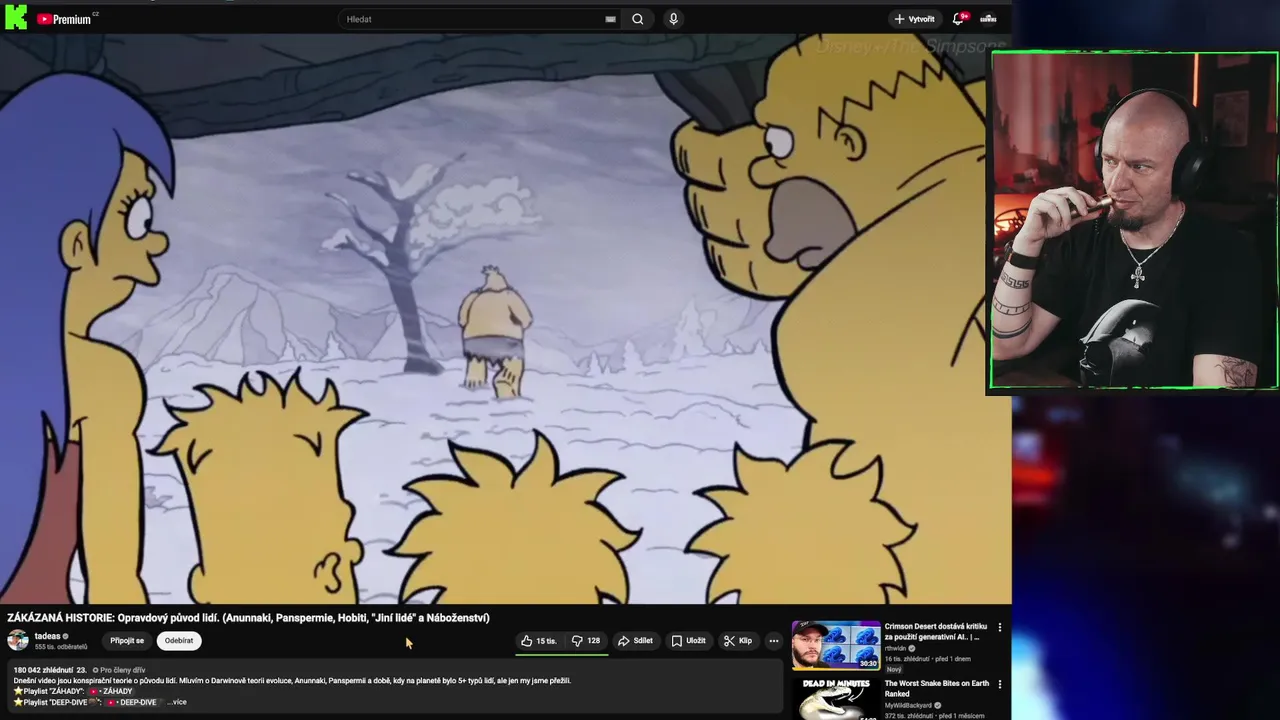Click the Odebírat subscribe button
Screen dimensions: 1280x720
coord(179,641)
